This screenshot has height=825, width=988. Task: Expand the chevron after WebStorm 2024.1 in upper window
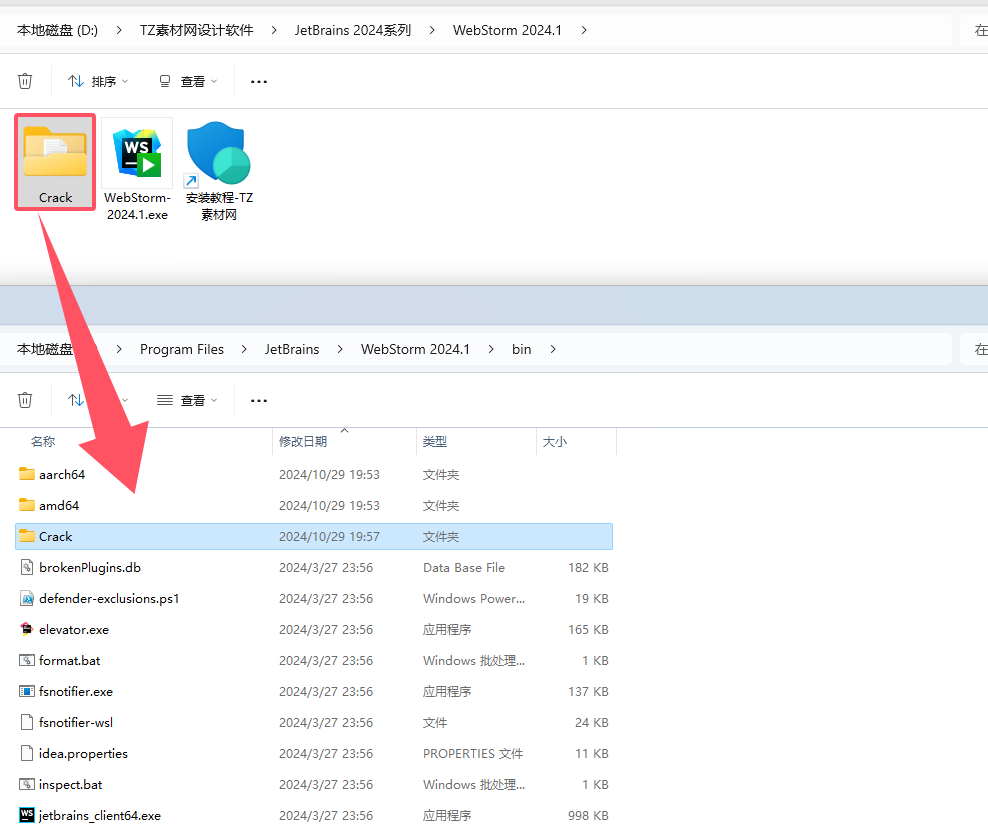(x=584, y=30)
